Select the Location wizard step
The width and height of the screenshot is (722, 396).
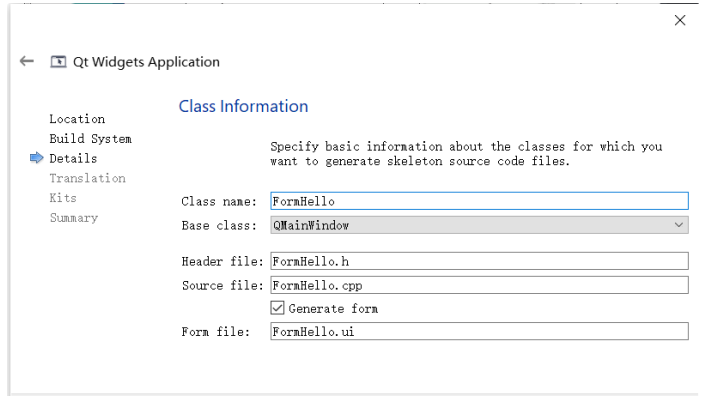77,119
